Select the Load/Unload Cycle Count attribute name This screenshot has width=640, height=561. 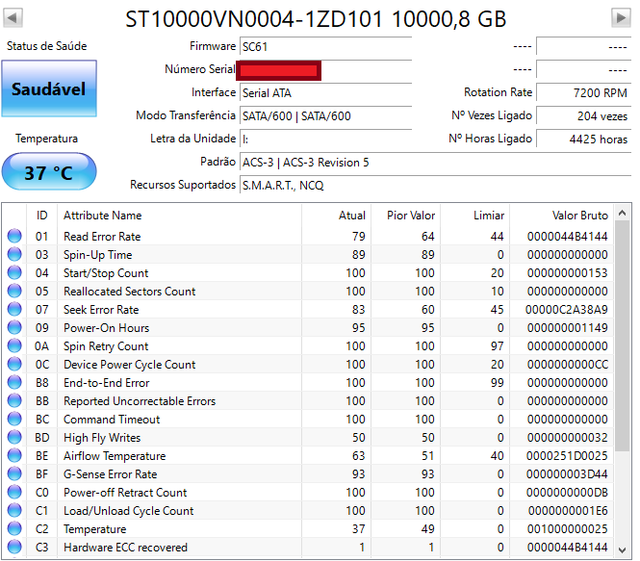[129, 511]
